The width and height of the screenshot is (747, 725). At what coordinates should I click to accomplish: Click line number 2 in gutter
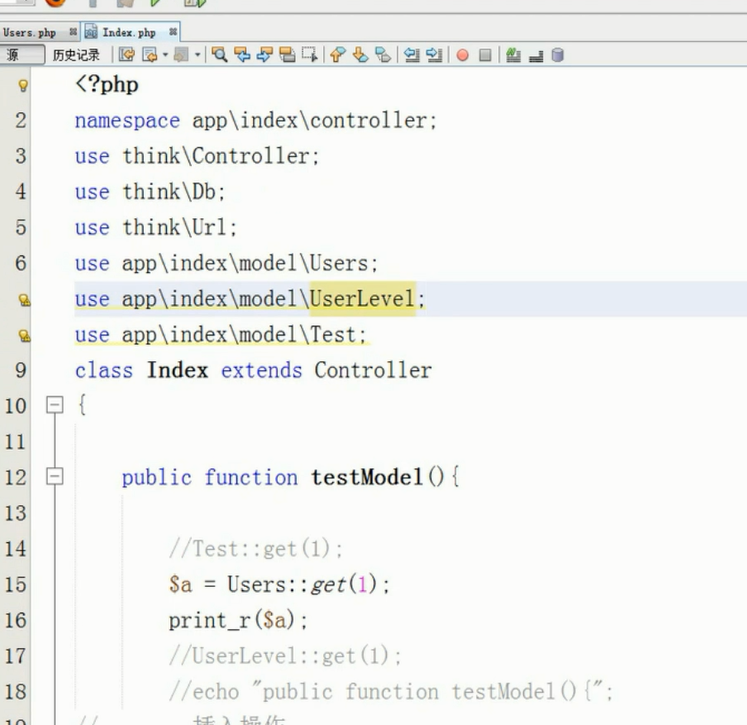tap(20, 121)
